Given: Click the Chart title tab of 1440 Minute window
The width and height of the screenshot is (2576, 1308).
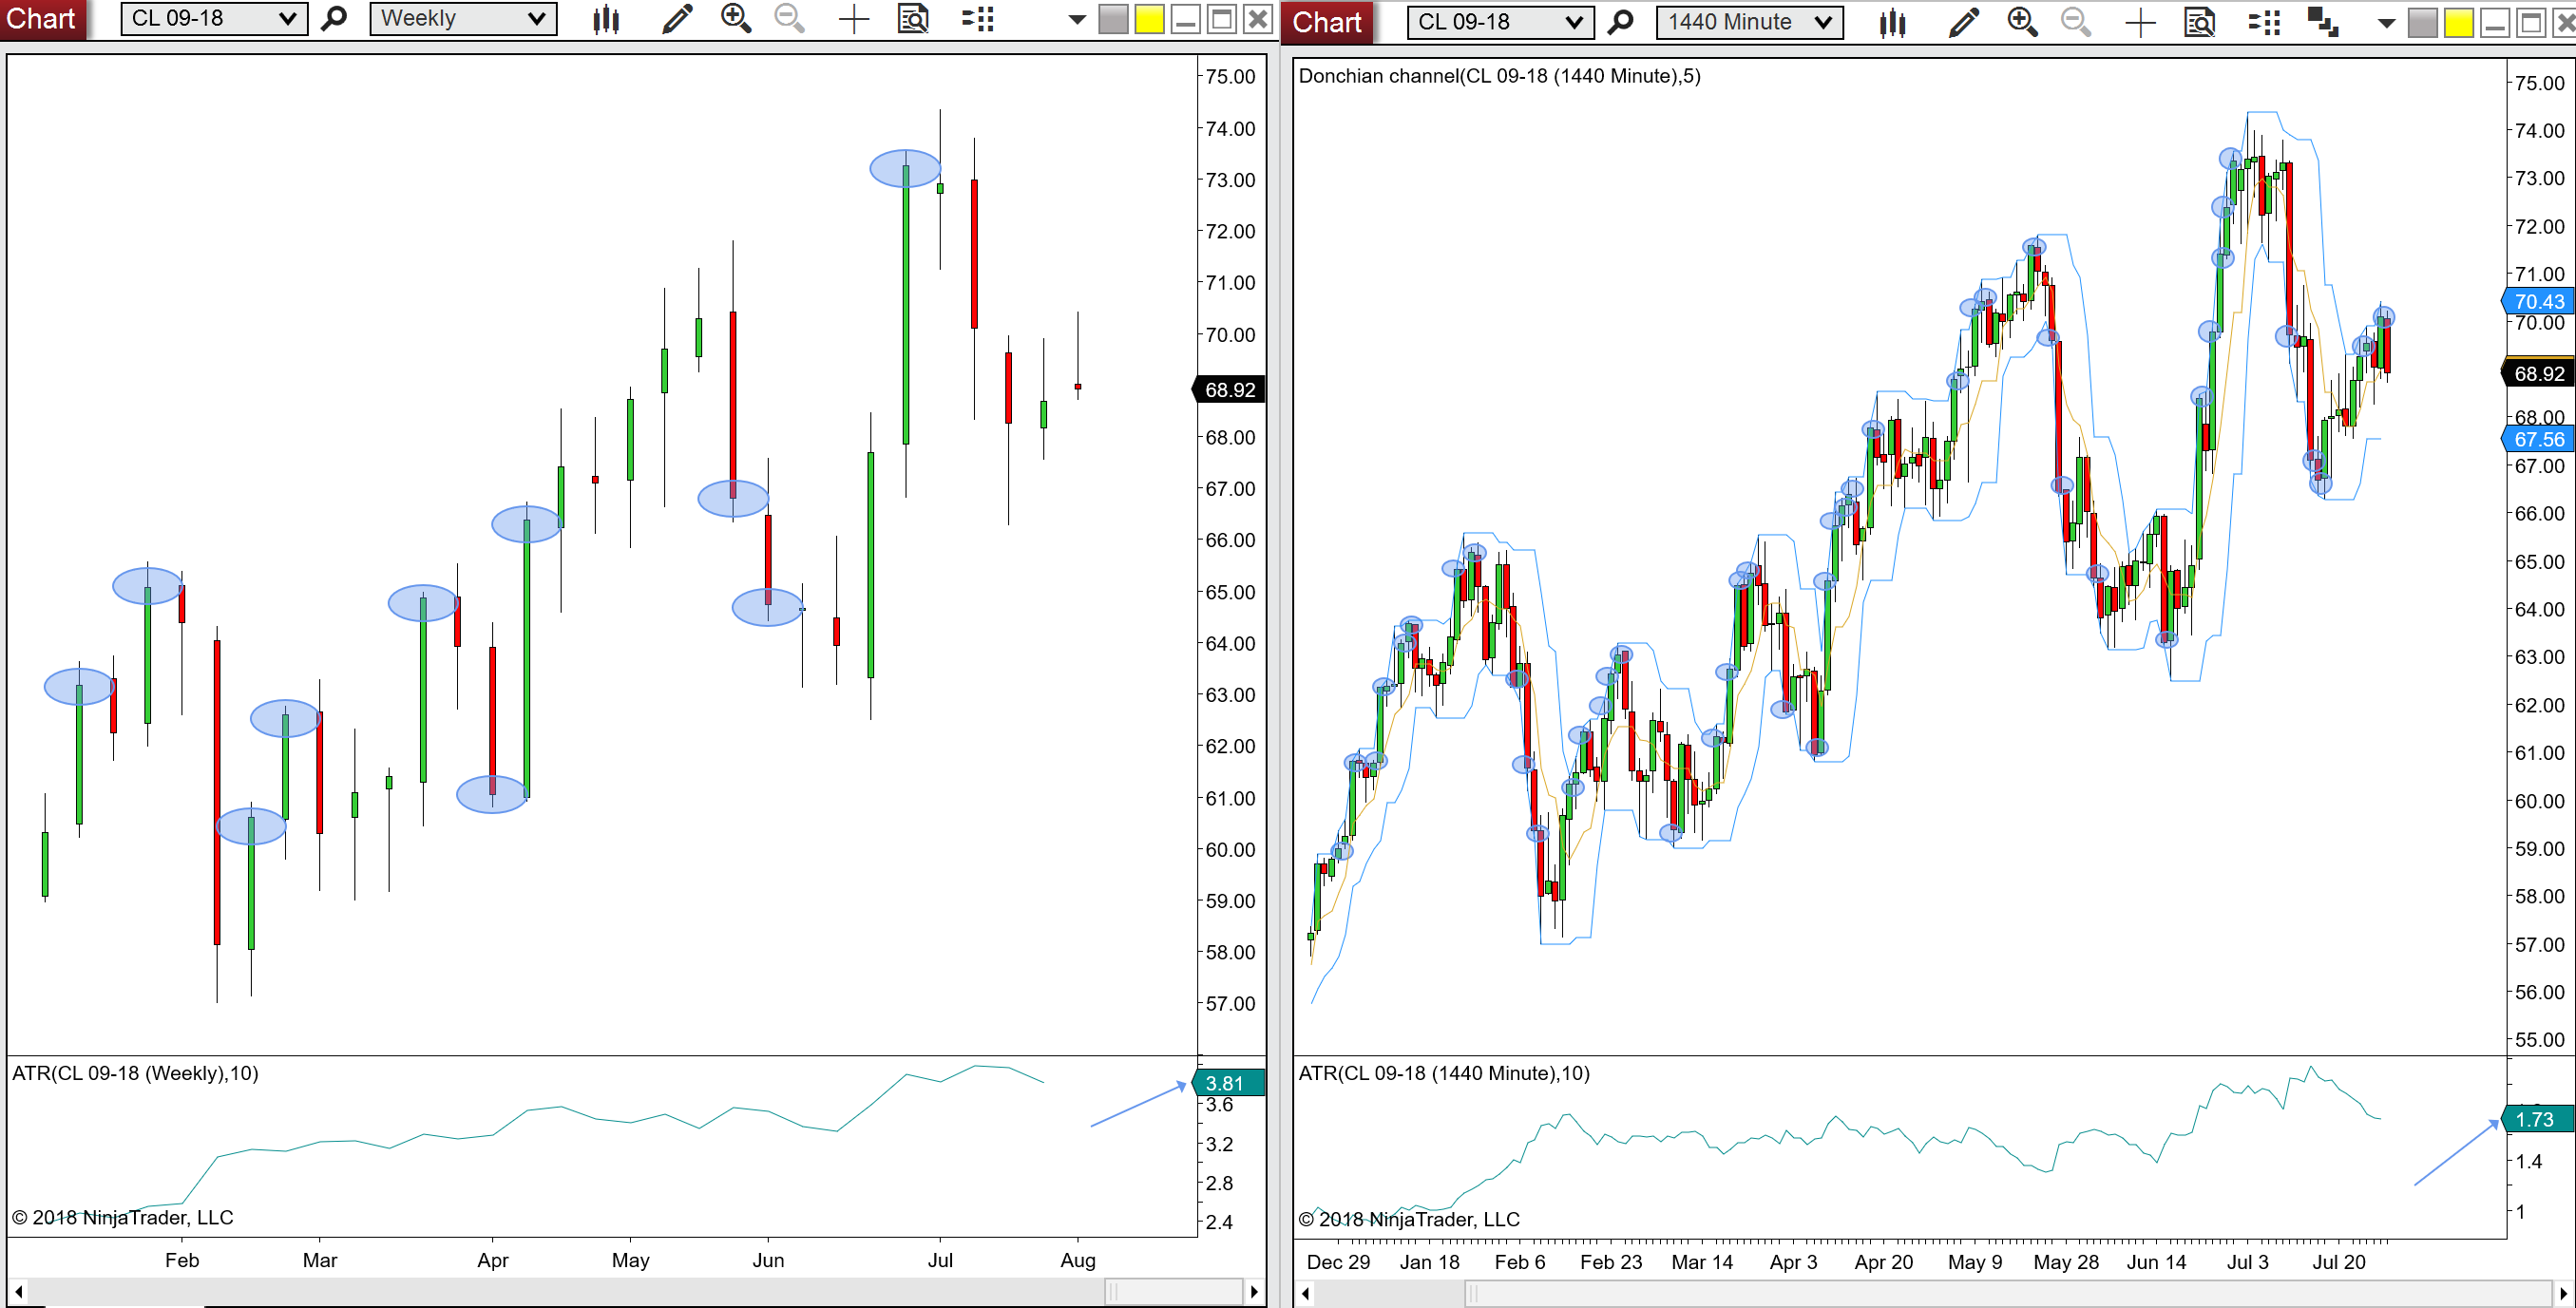Looking at the screenshot, I should pos(1327,22).
